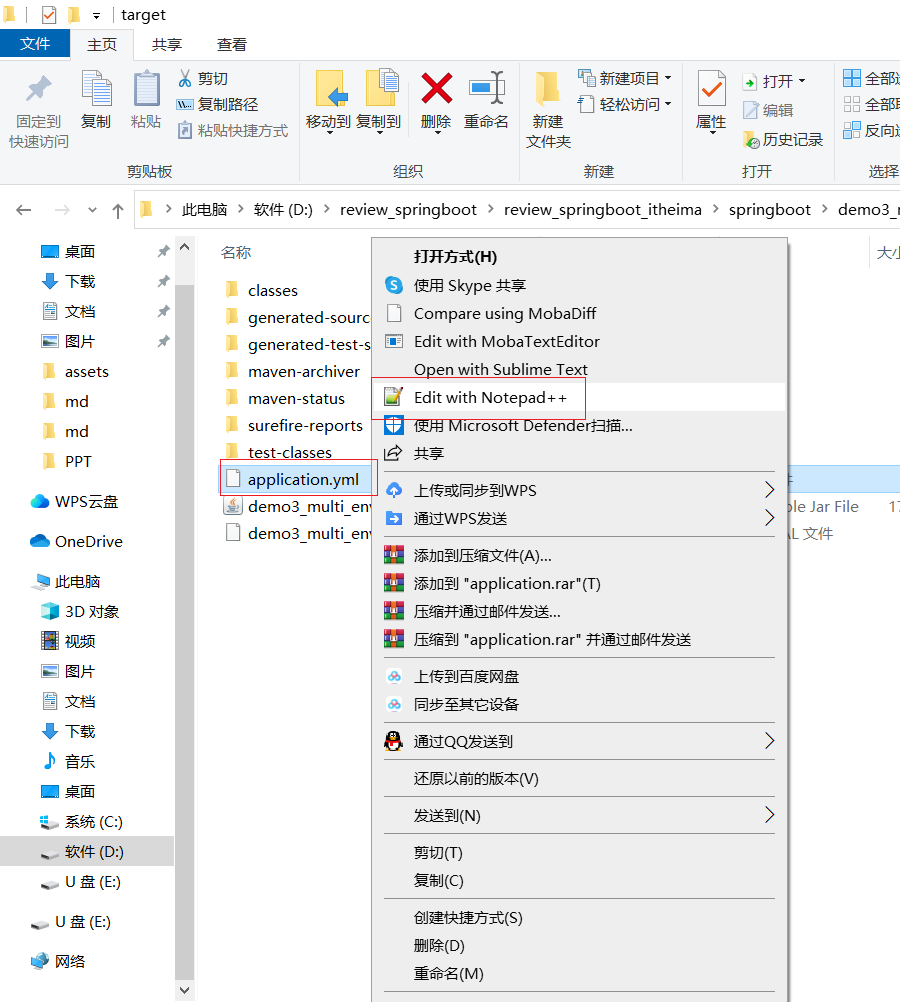
Task: Click the scissors Cut icon
Action: tap(185, 78)
